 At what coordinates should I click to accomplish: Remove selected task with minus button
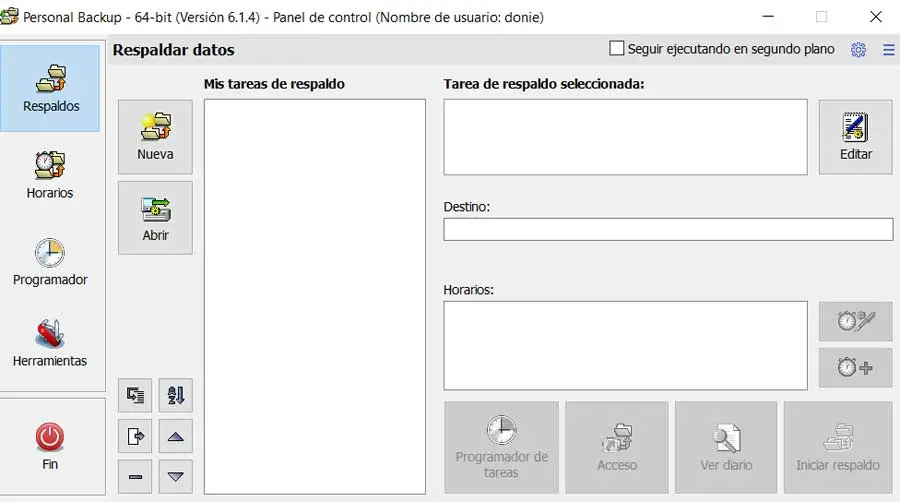click(135, 476)
